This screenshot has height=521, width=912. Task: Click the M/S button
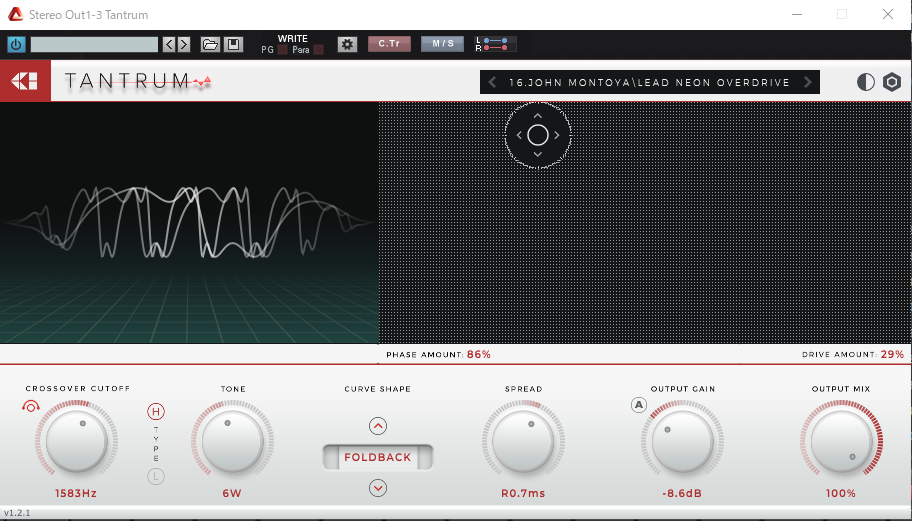click(443, 44)
